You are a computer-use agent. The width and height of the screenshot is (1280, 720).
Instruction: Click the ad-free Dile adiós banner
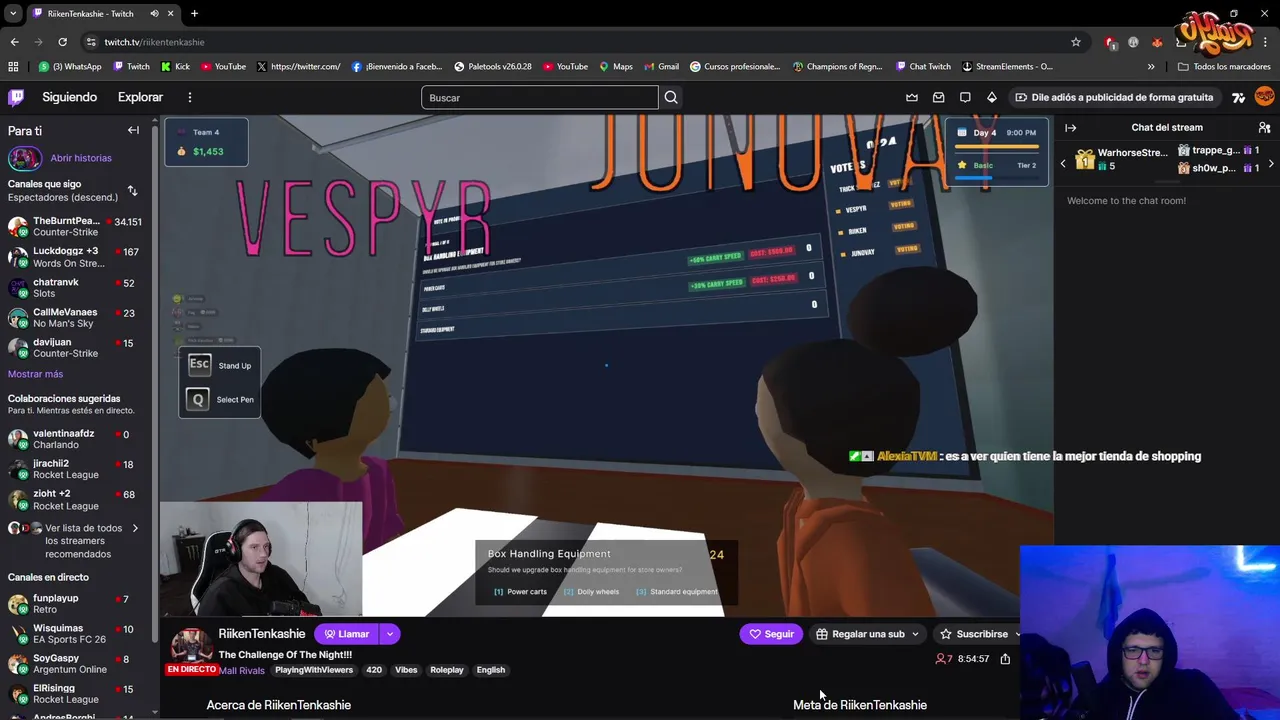click(1113, 97)
